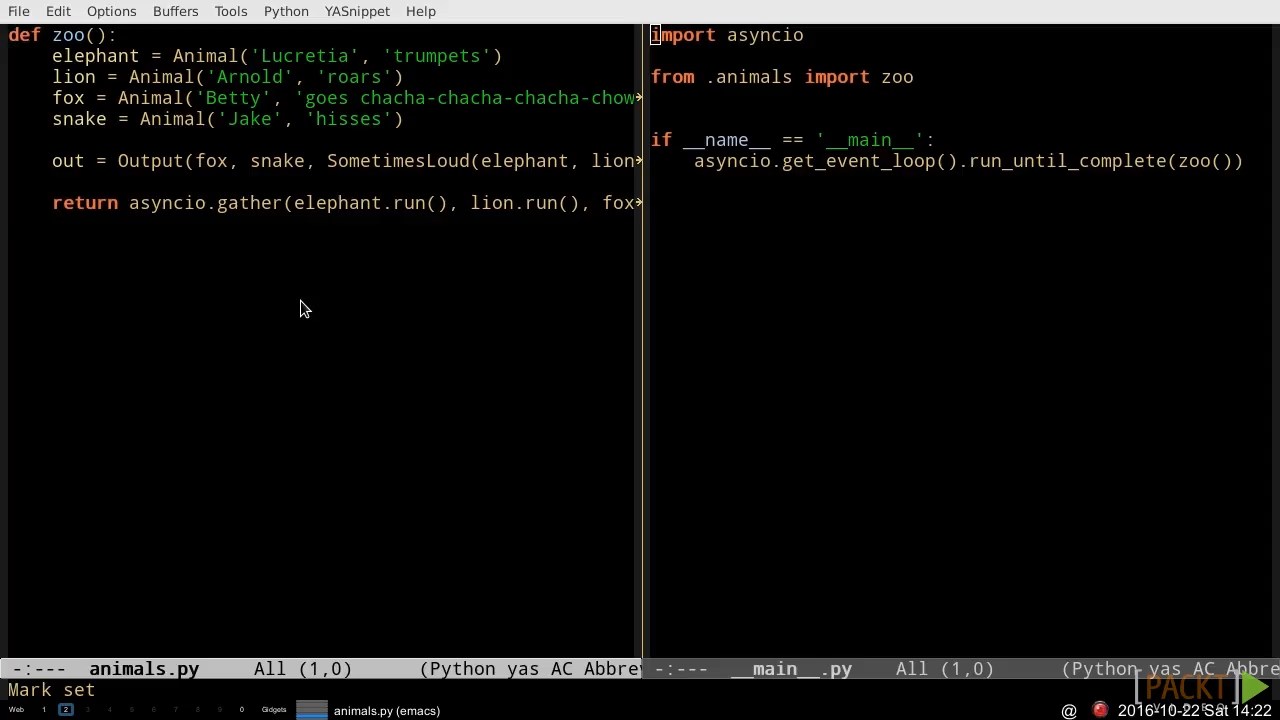
Task: Click the 'import' keyword on the first line of __main__.py
Action: point(683,35)
